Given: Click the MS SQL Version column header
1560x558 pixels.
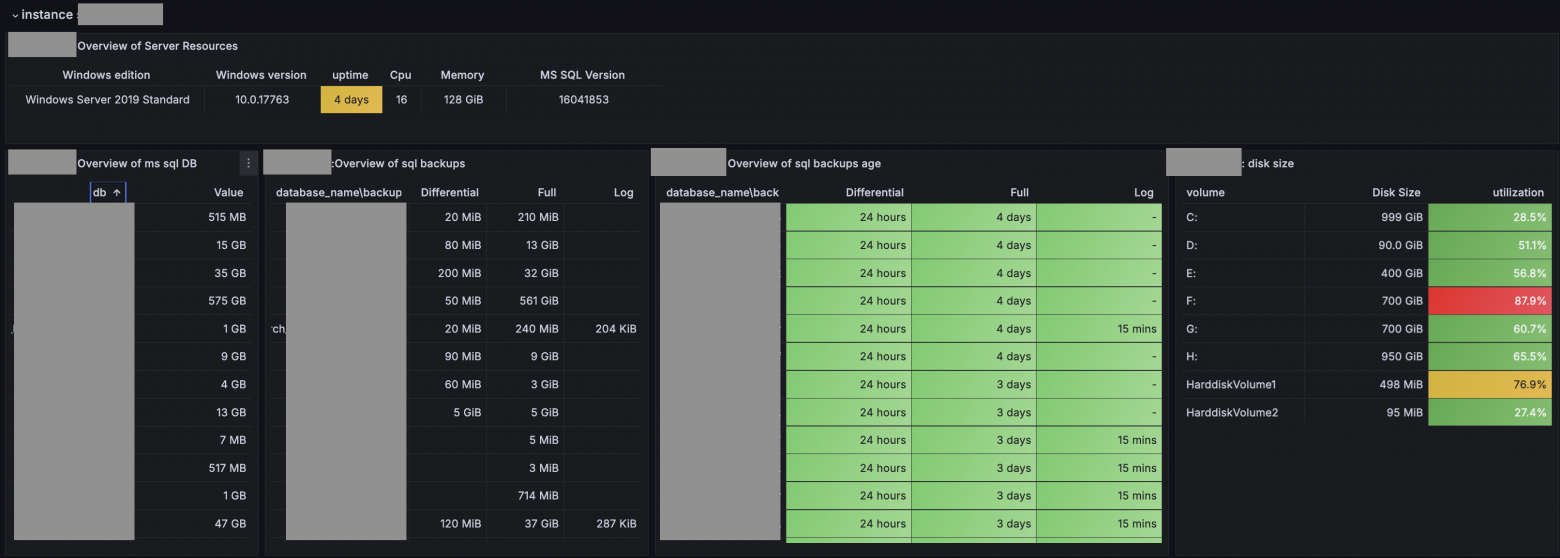Looking at the screenshot, I should (582, 75).
